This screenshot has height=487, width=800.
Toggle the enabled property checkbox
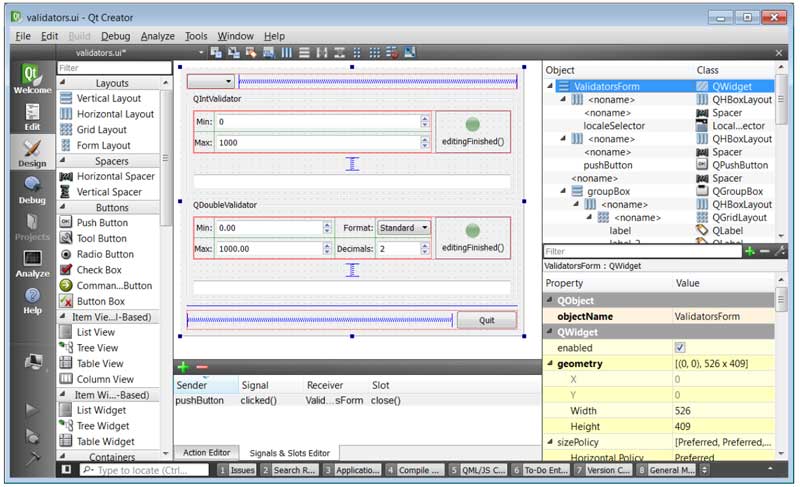click(680, 348)
